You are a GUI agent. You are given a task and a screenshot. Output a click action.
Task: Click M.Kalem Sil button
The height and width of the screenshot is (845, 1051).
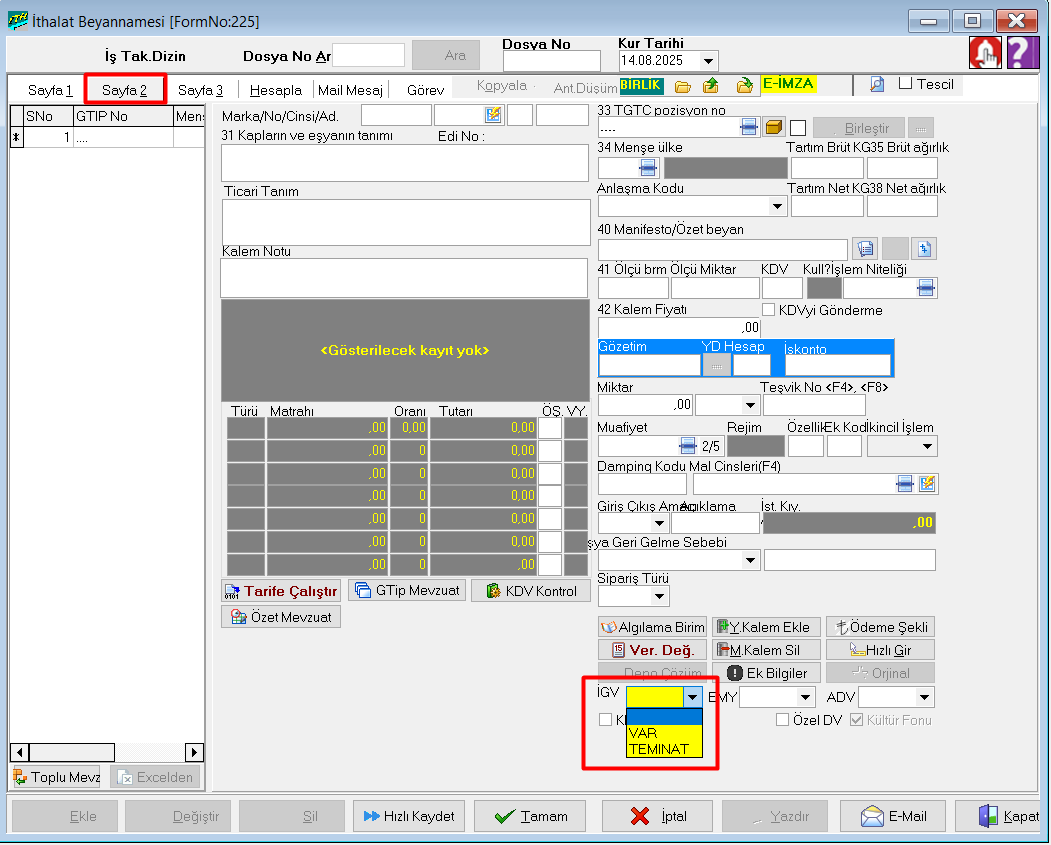(766, 650)
